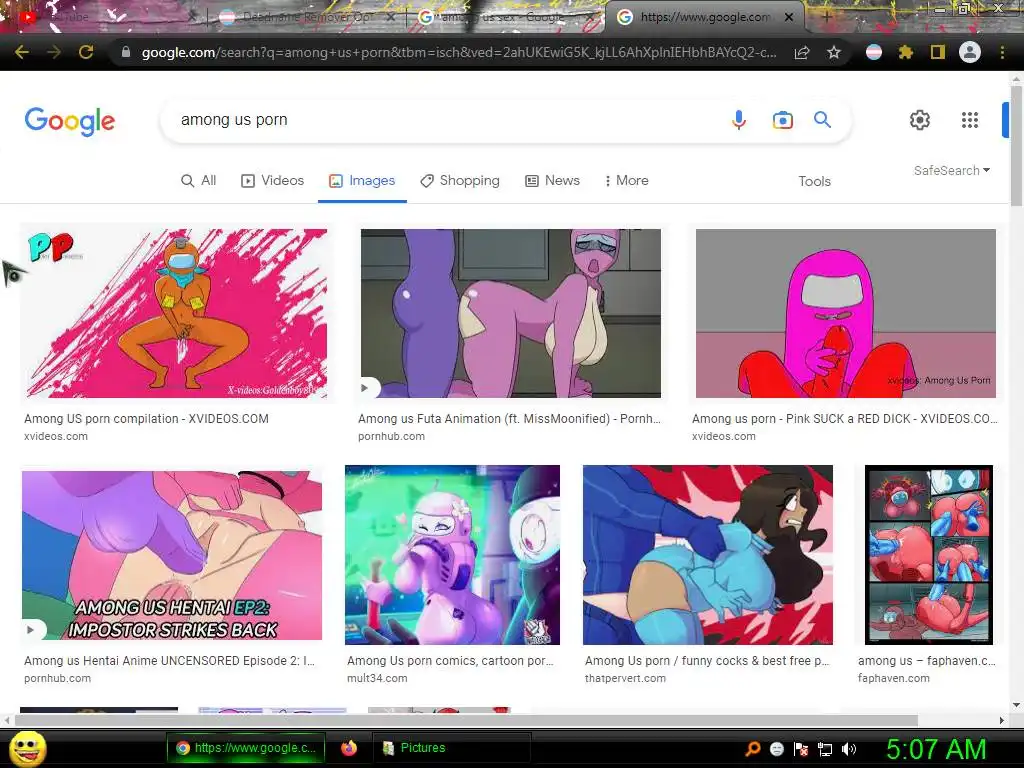
Task: Open the profile avatar menu
Action: coord(970,52)
